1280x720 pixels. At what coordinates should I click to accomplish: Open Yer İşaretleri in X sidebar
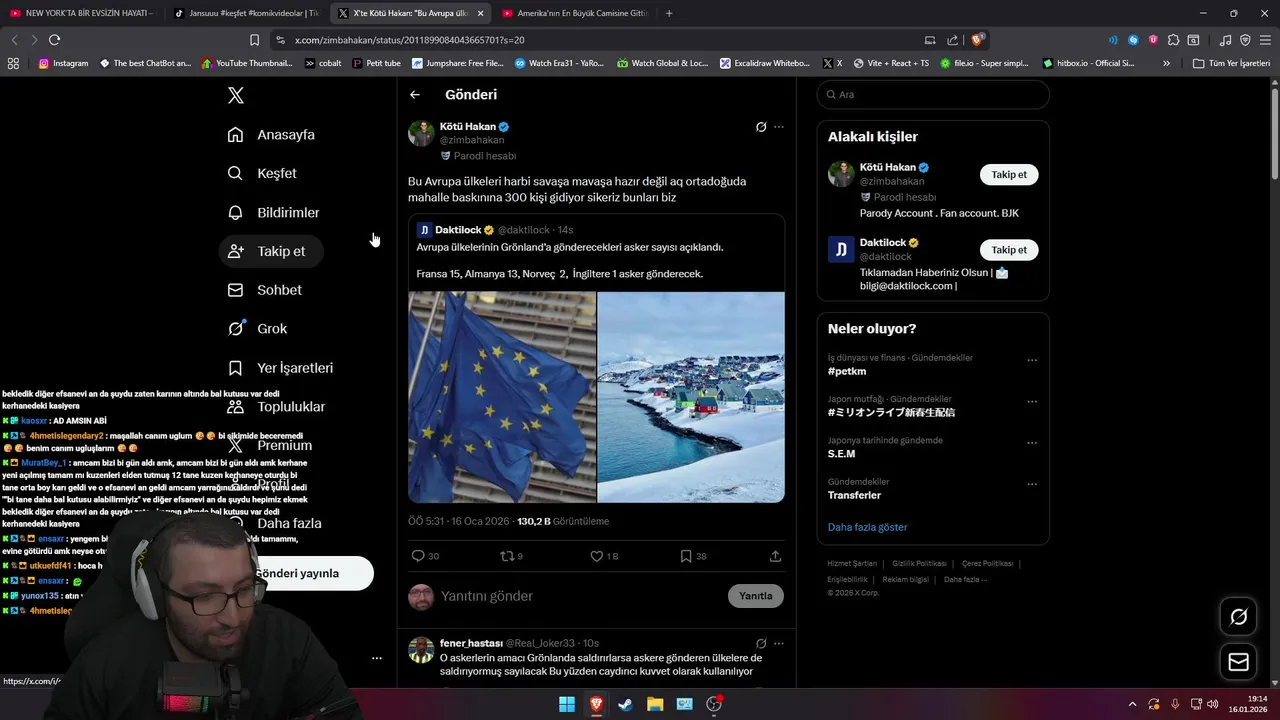[x=281, y=367]
